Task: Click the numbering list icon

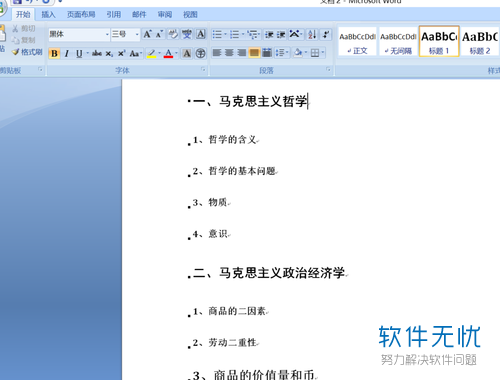Action: (235, 34)
